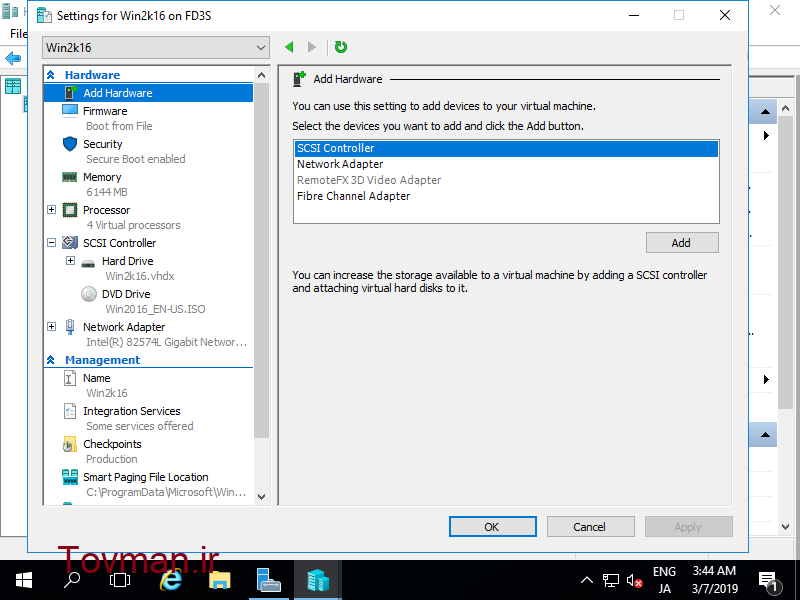The height and width of the screenshot is (600, 800).
Task: Click the Hard Drive icon
Action: click(88, 263)
